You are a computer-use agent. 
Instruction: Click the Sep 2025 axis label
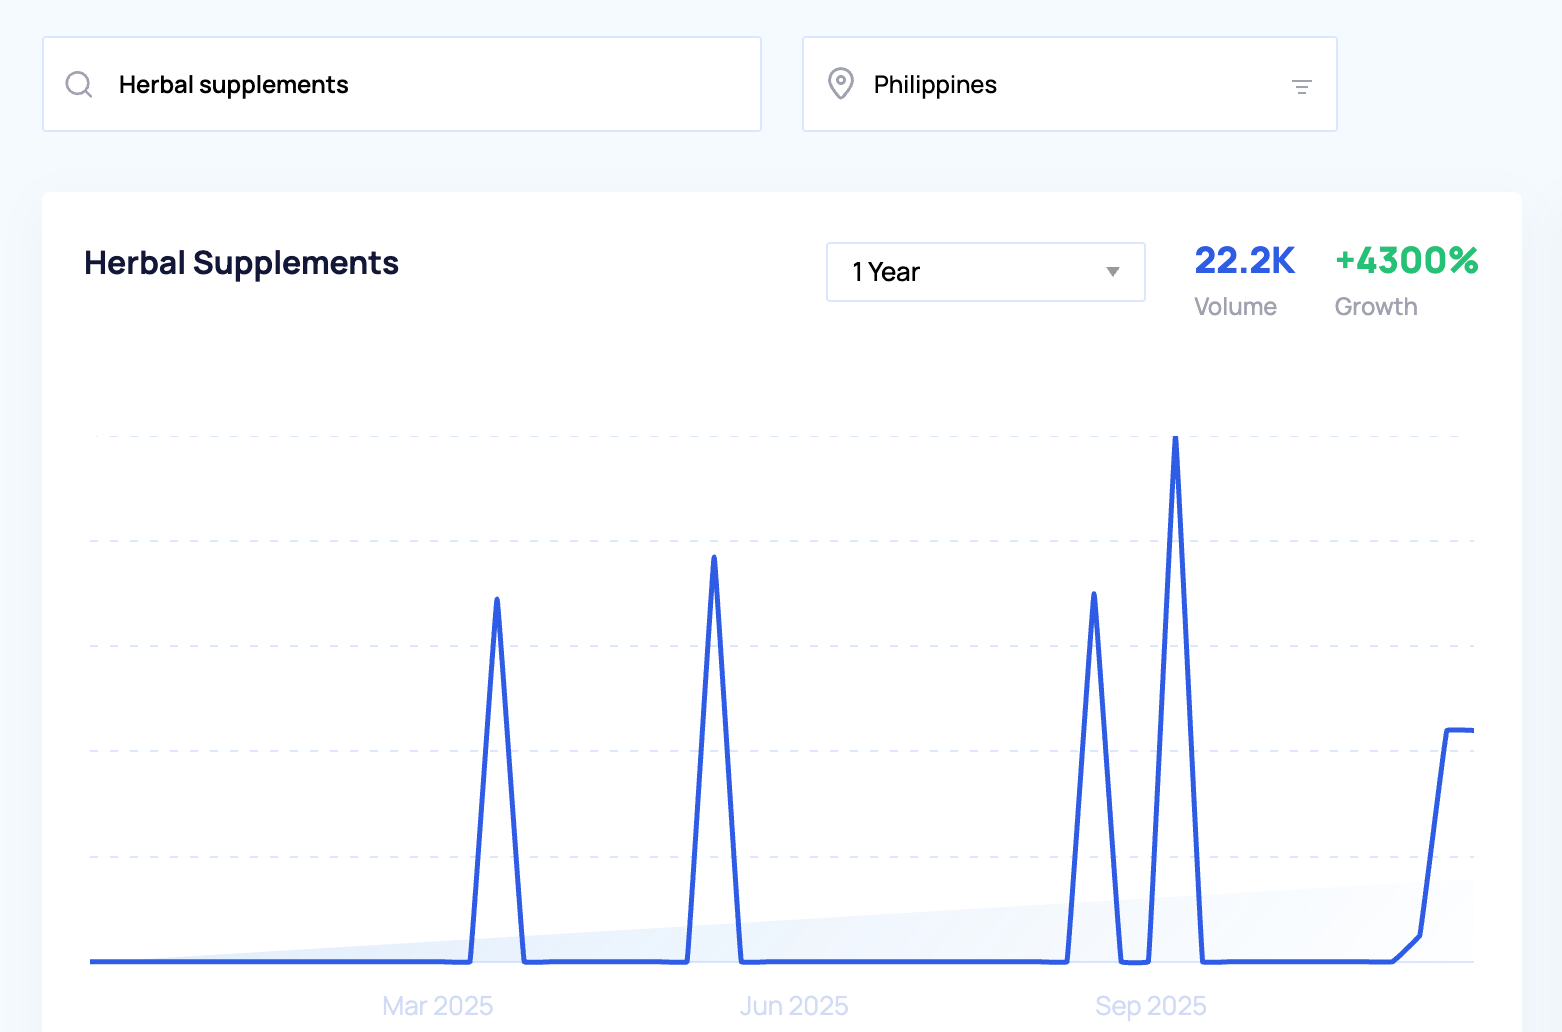pyautogui.click(x=1150, y=1005)
